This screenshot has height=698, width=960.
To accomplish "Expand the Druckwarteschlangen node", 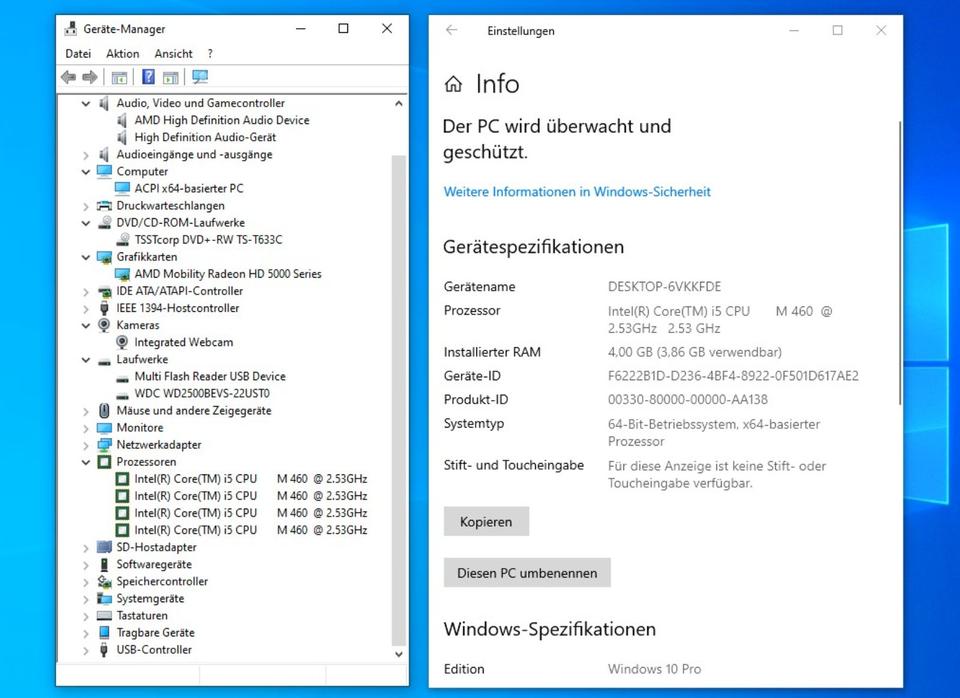I will (x=86, y=206).
